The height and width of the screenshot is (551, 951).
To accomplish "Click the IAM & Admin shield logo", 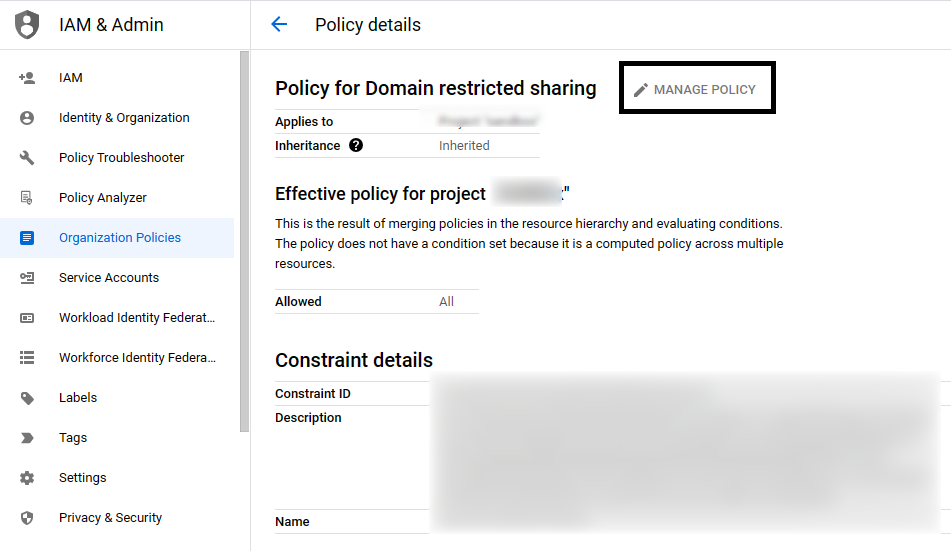I will coord(27,25).
